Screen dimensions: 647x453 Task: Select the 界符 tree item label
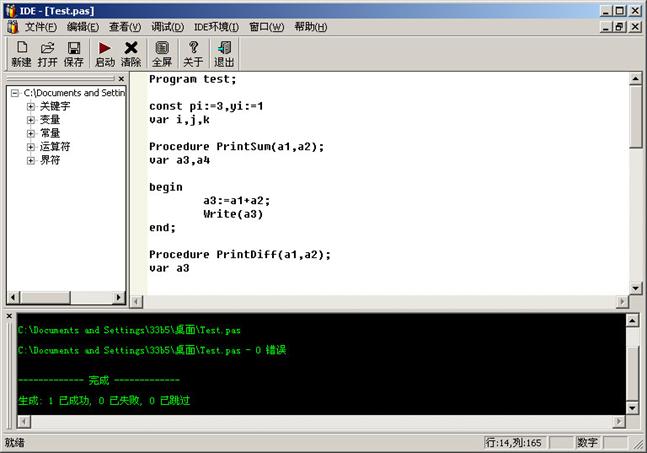50,160
